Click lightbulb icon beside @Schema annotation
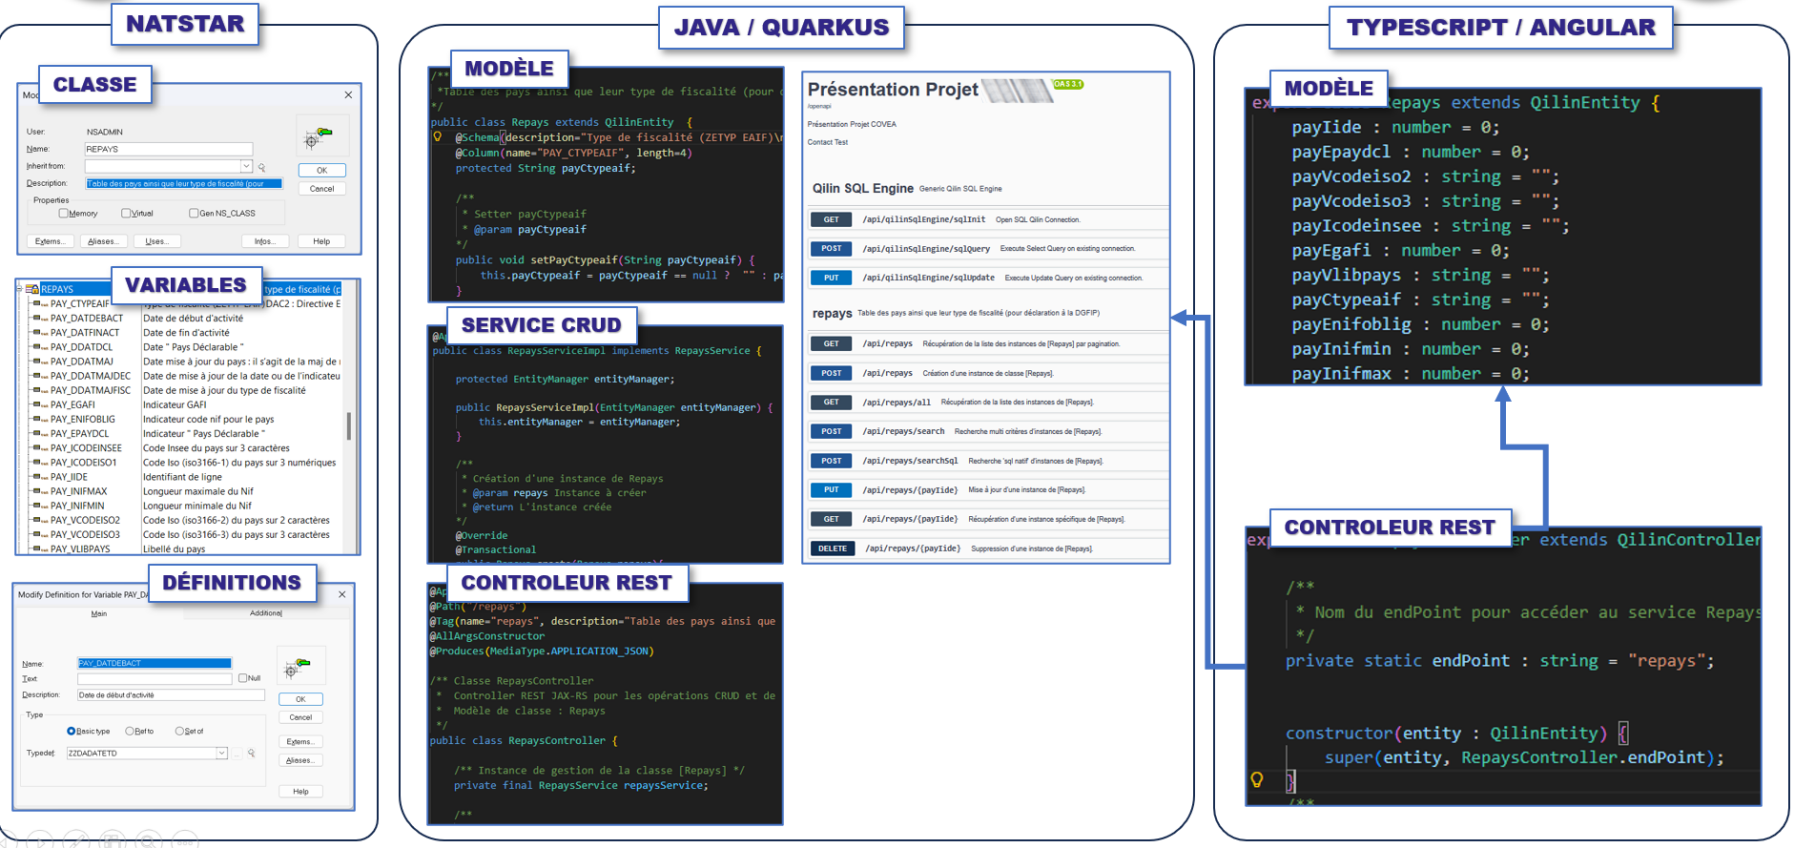1794x848 pixels. click(x=438, y=137)
